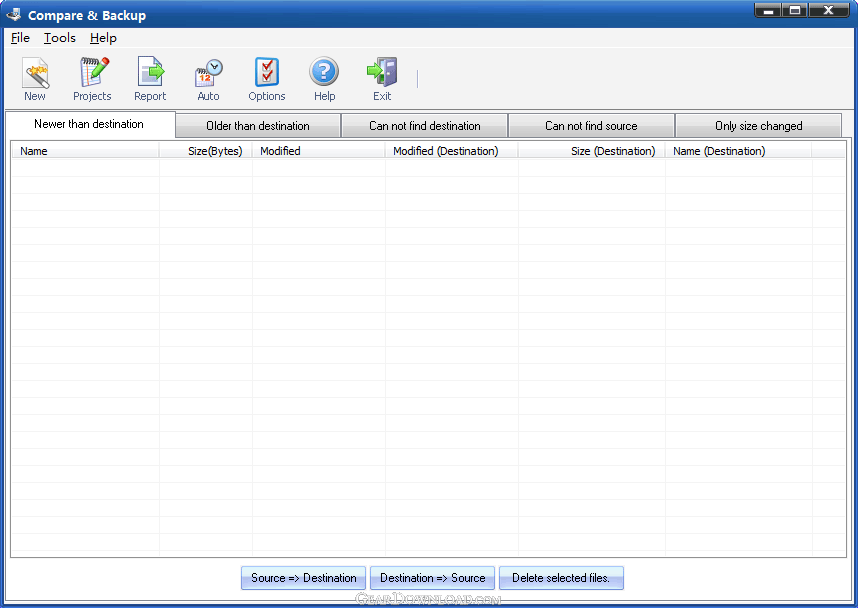Open the File menu

(20, 38)
